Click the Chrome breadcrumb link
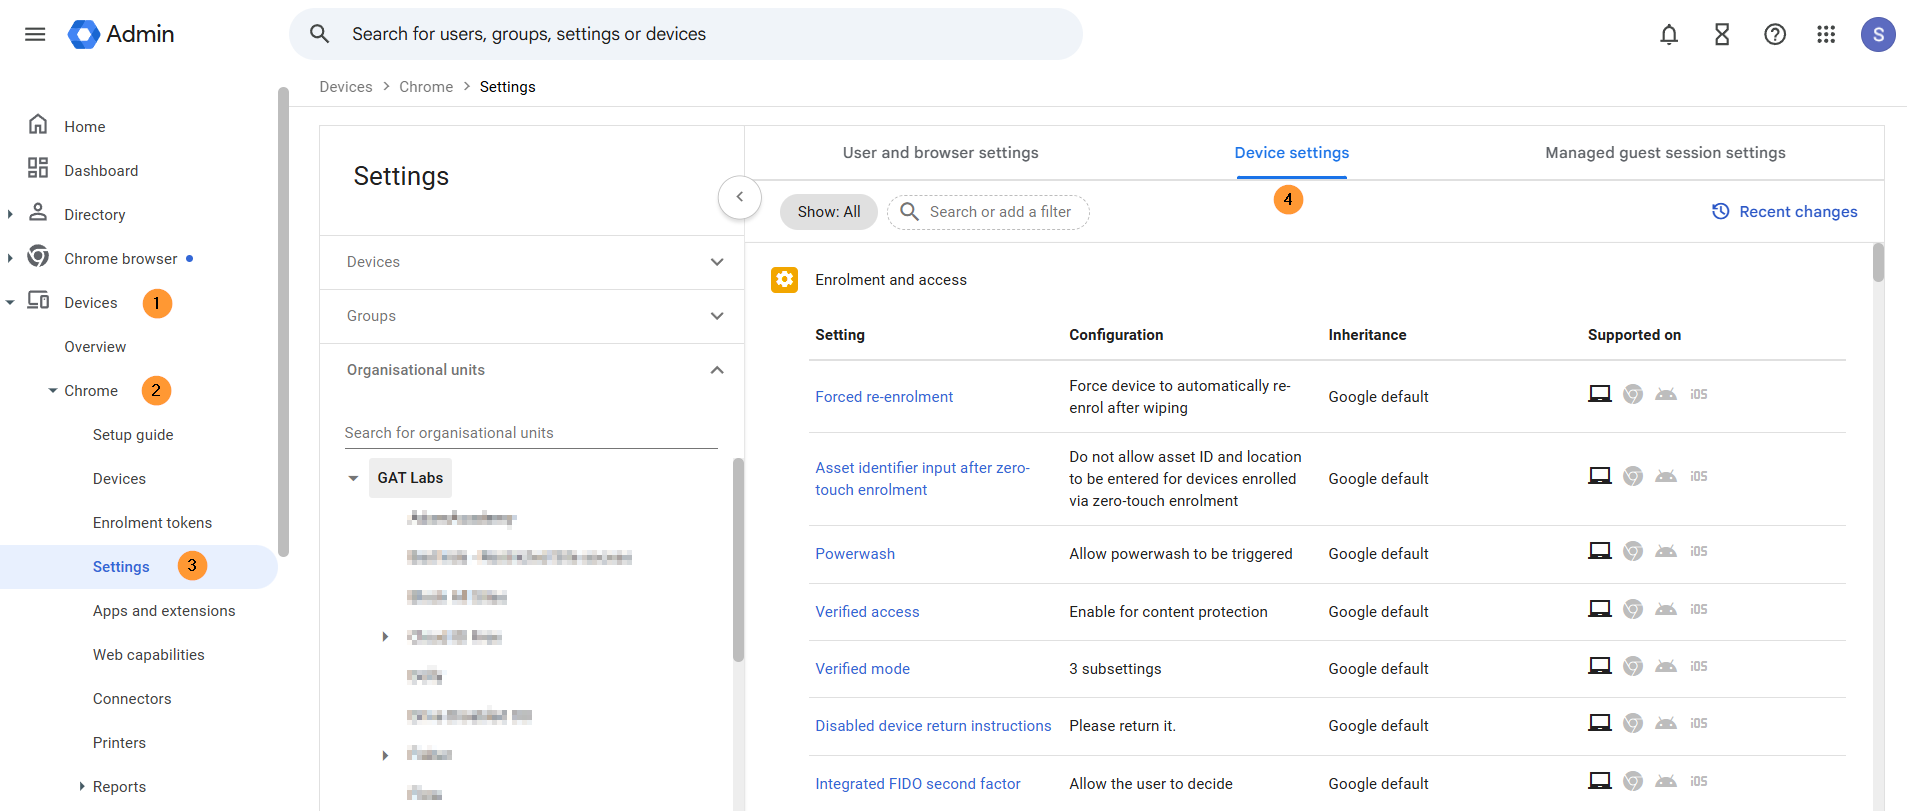 pyautogui.click(x=426, y=87)
